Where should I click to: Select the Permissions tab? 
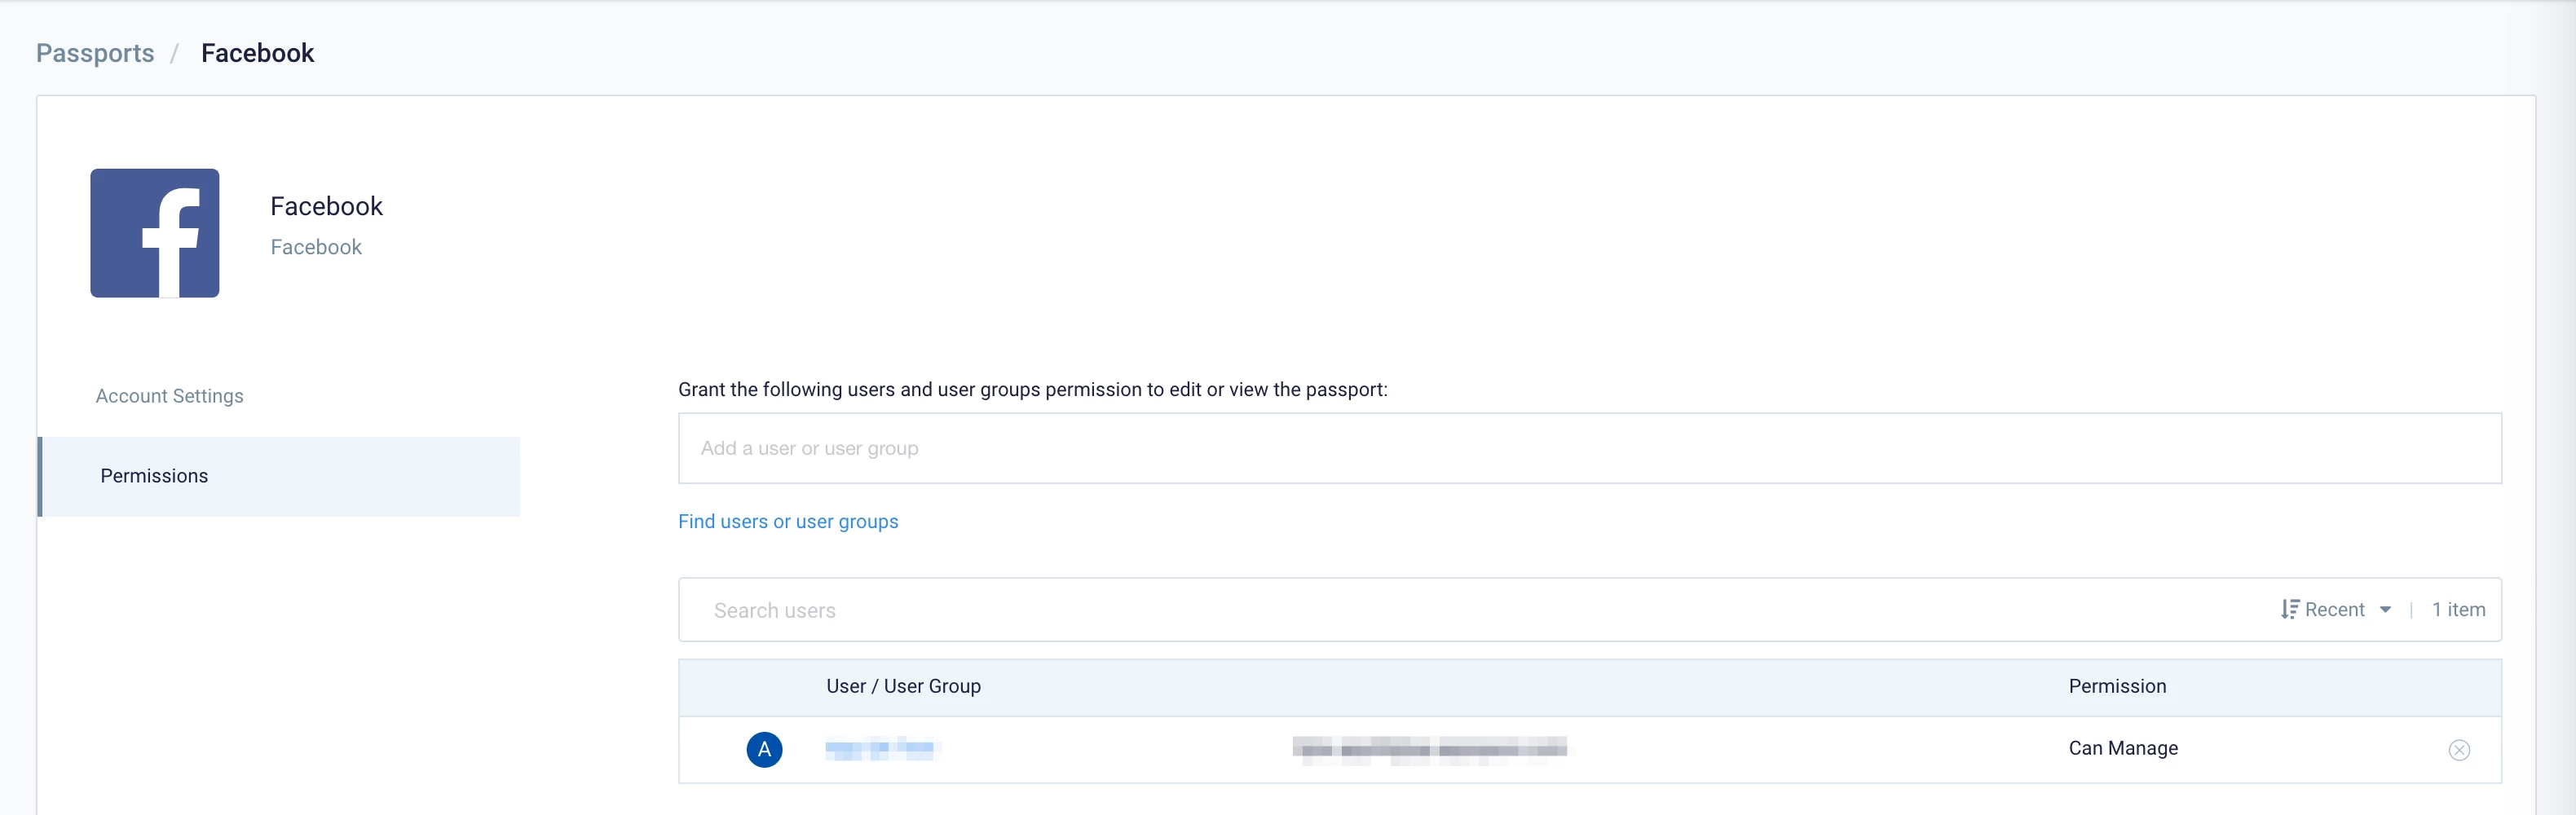click(279, 476)
